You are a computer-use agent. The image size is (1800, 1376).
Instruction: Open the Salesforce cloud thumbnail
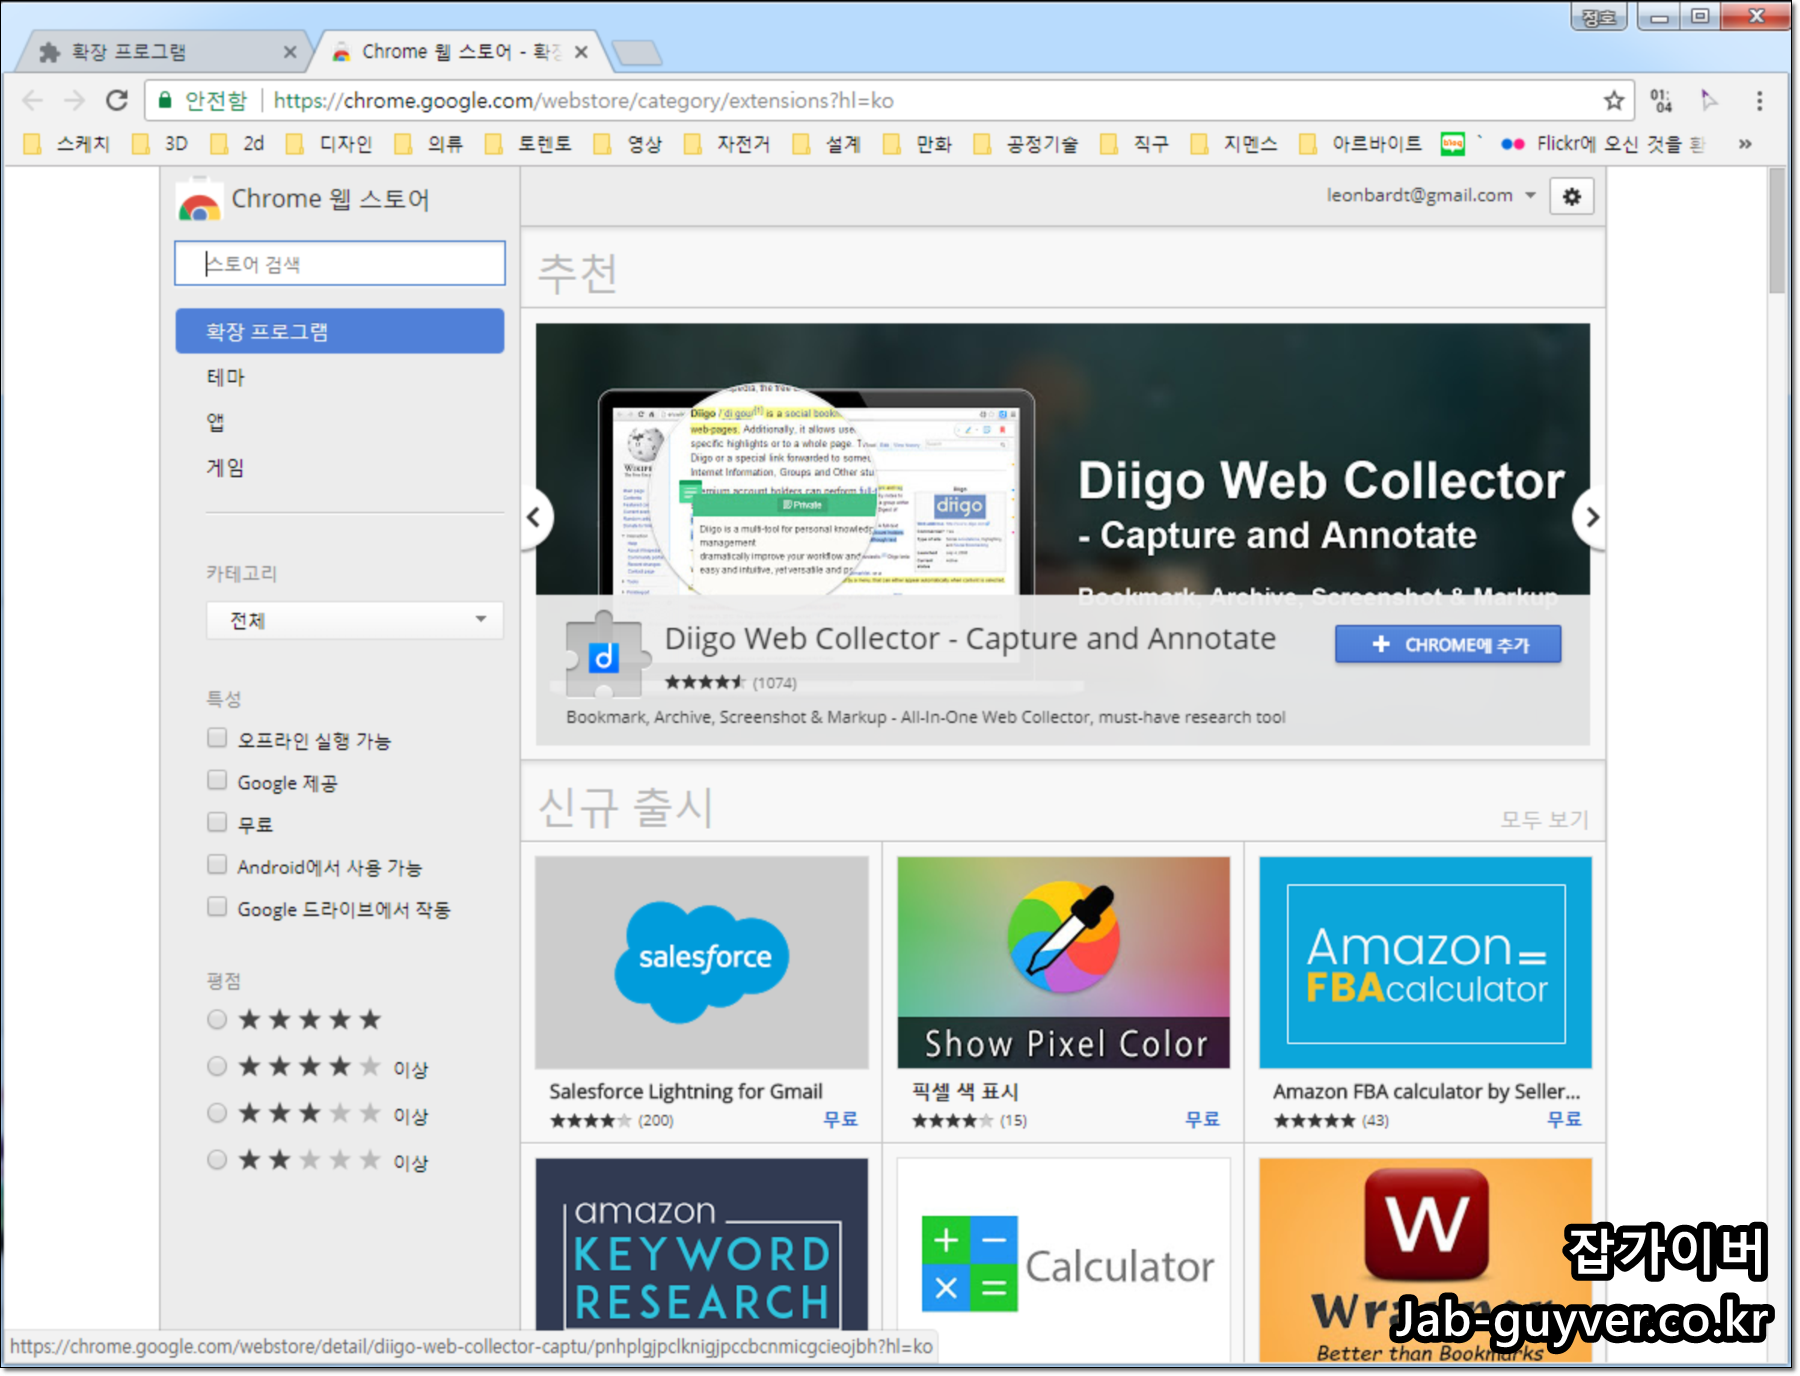(x=702, y=963)
